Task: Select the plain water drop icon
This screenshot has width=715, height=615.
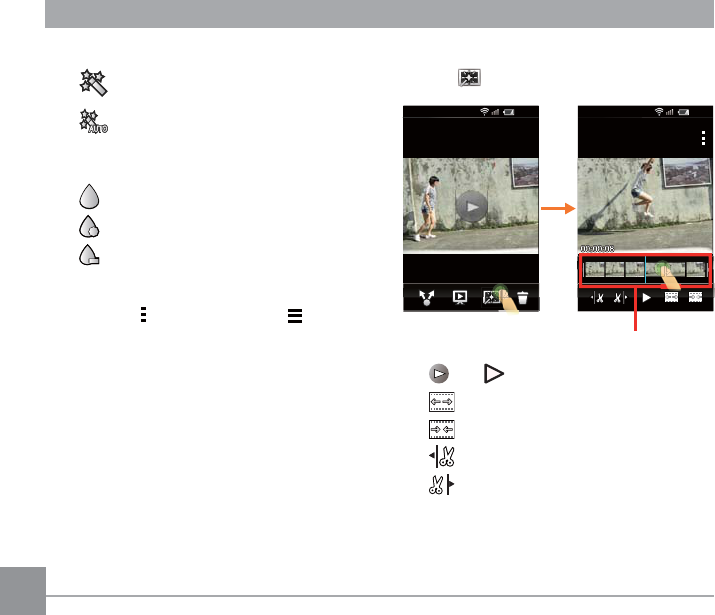Action: click(x=89, y=196)
